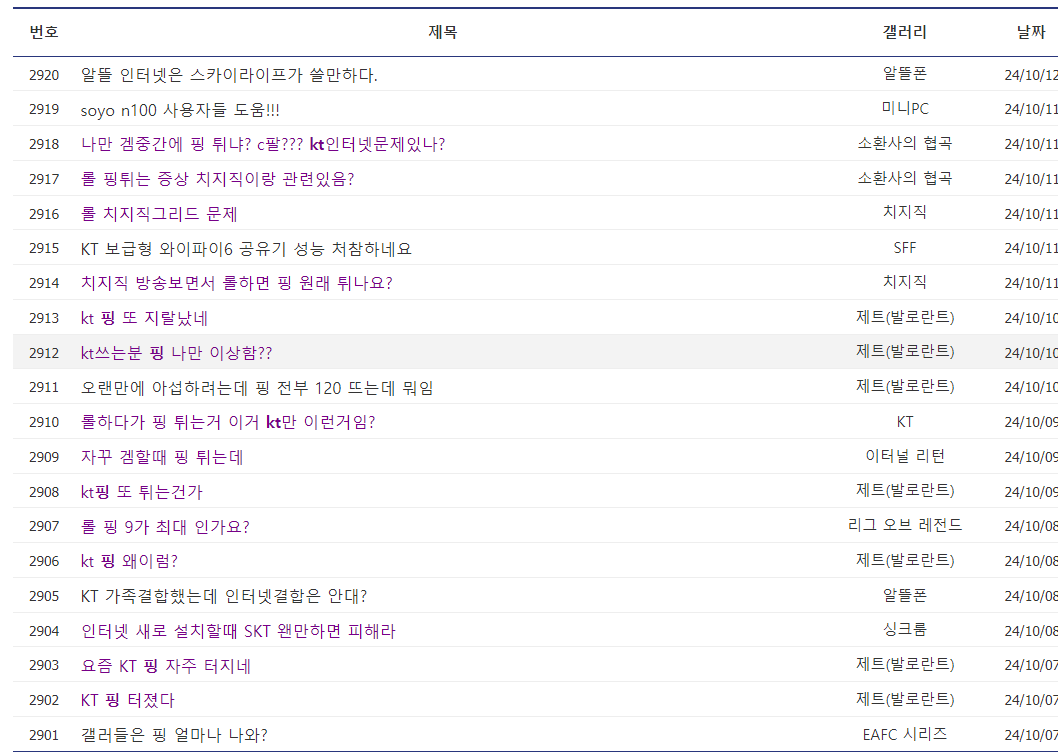Click post number 2920

click(44, 75)
